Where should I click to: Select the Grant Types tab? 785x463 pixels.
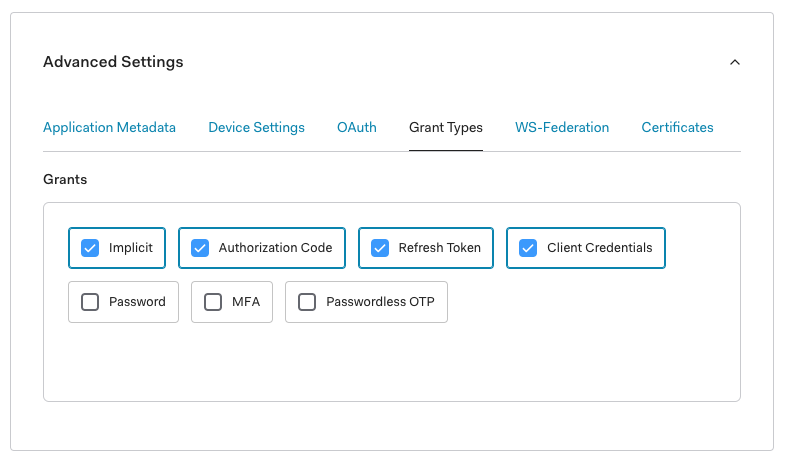click(x=445, y=128)
